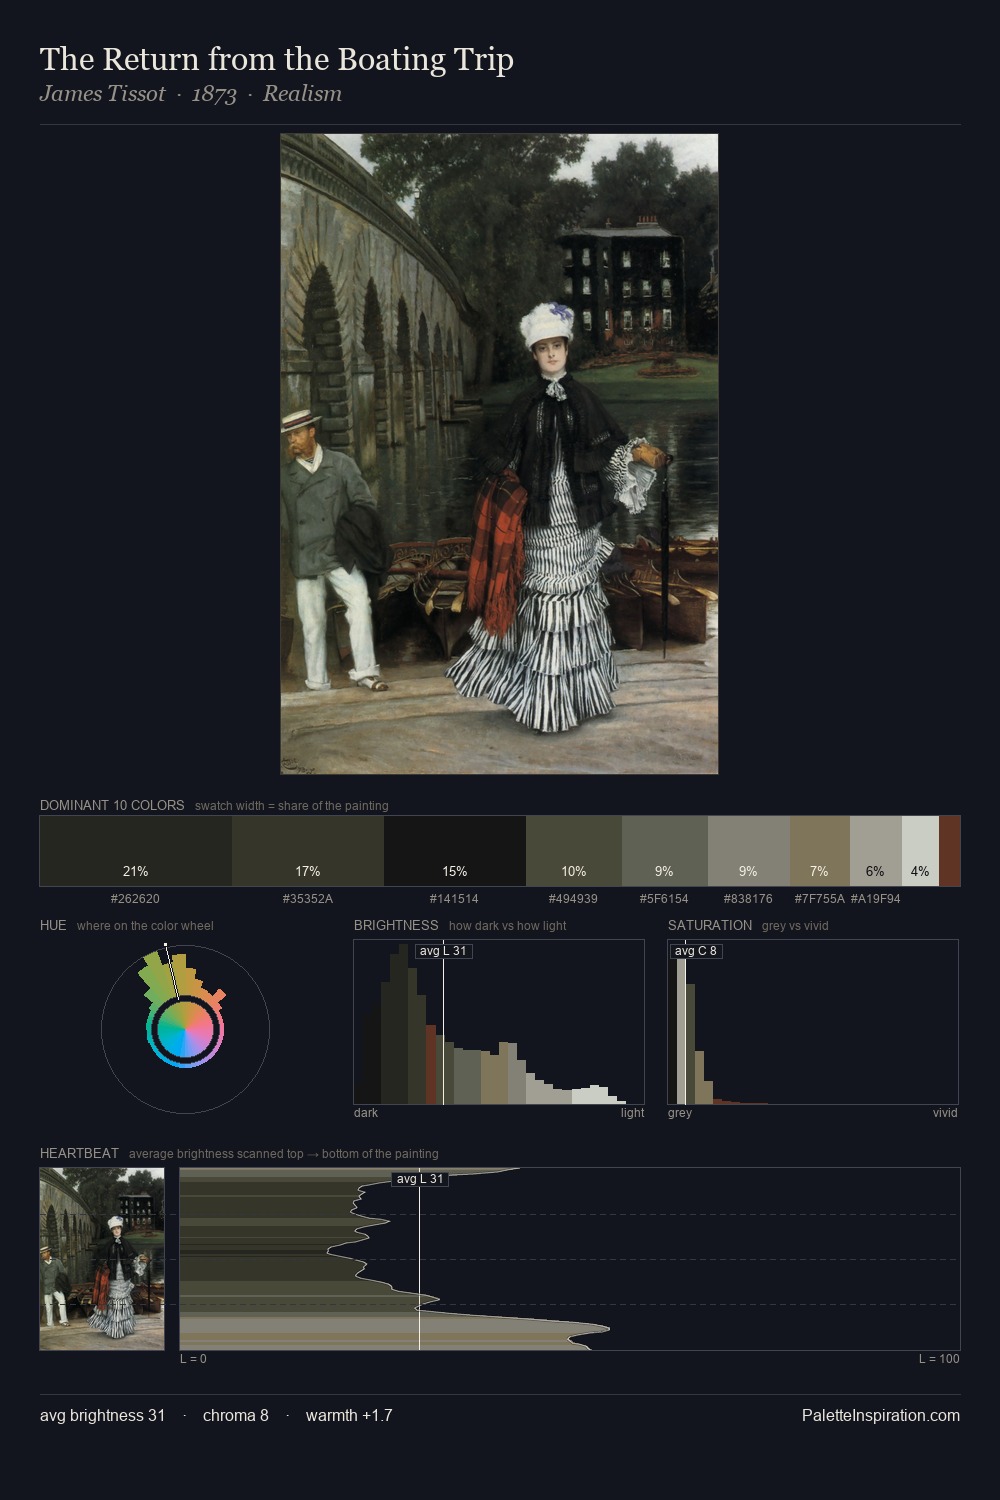1000x1500 pixels.
Task: Click the 'avg C 8' label in Saturation chart
Action: [x=696, y=951]
